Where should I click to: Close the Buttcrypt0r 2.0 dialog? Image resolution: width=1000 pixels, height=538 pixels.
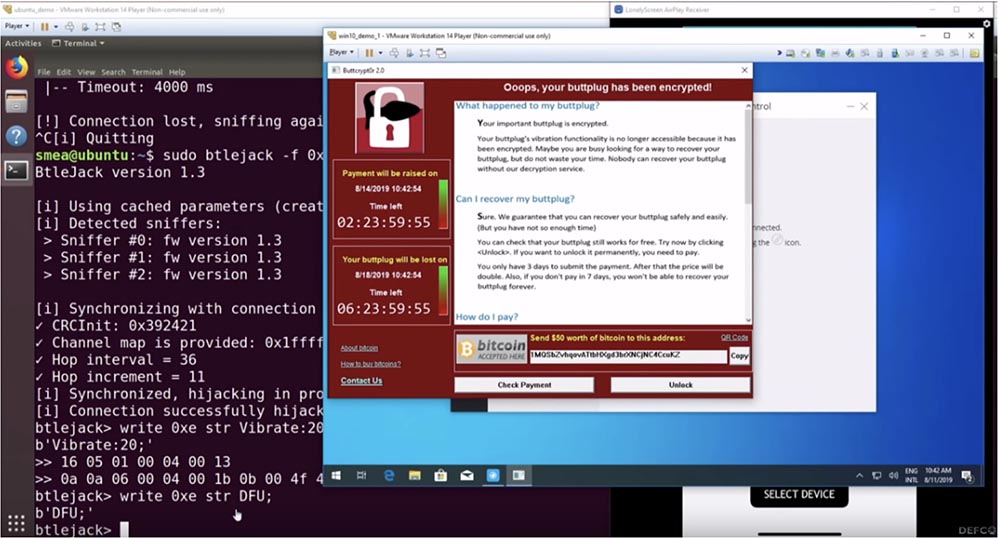coord(744,70)
